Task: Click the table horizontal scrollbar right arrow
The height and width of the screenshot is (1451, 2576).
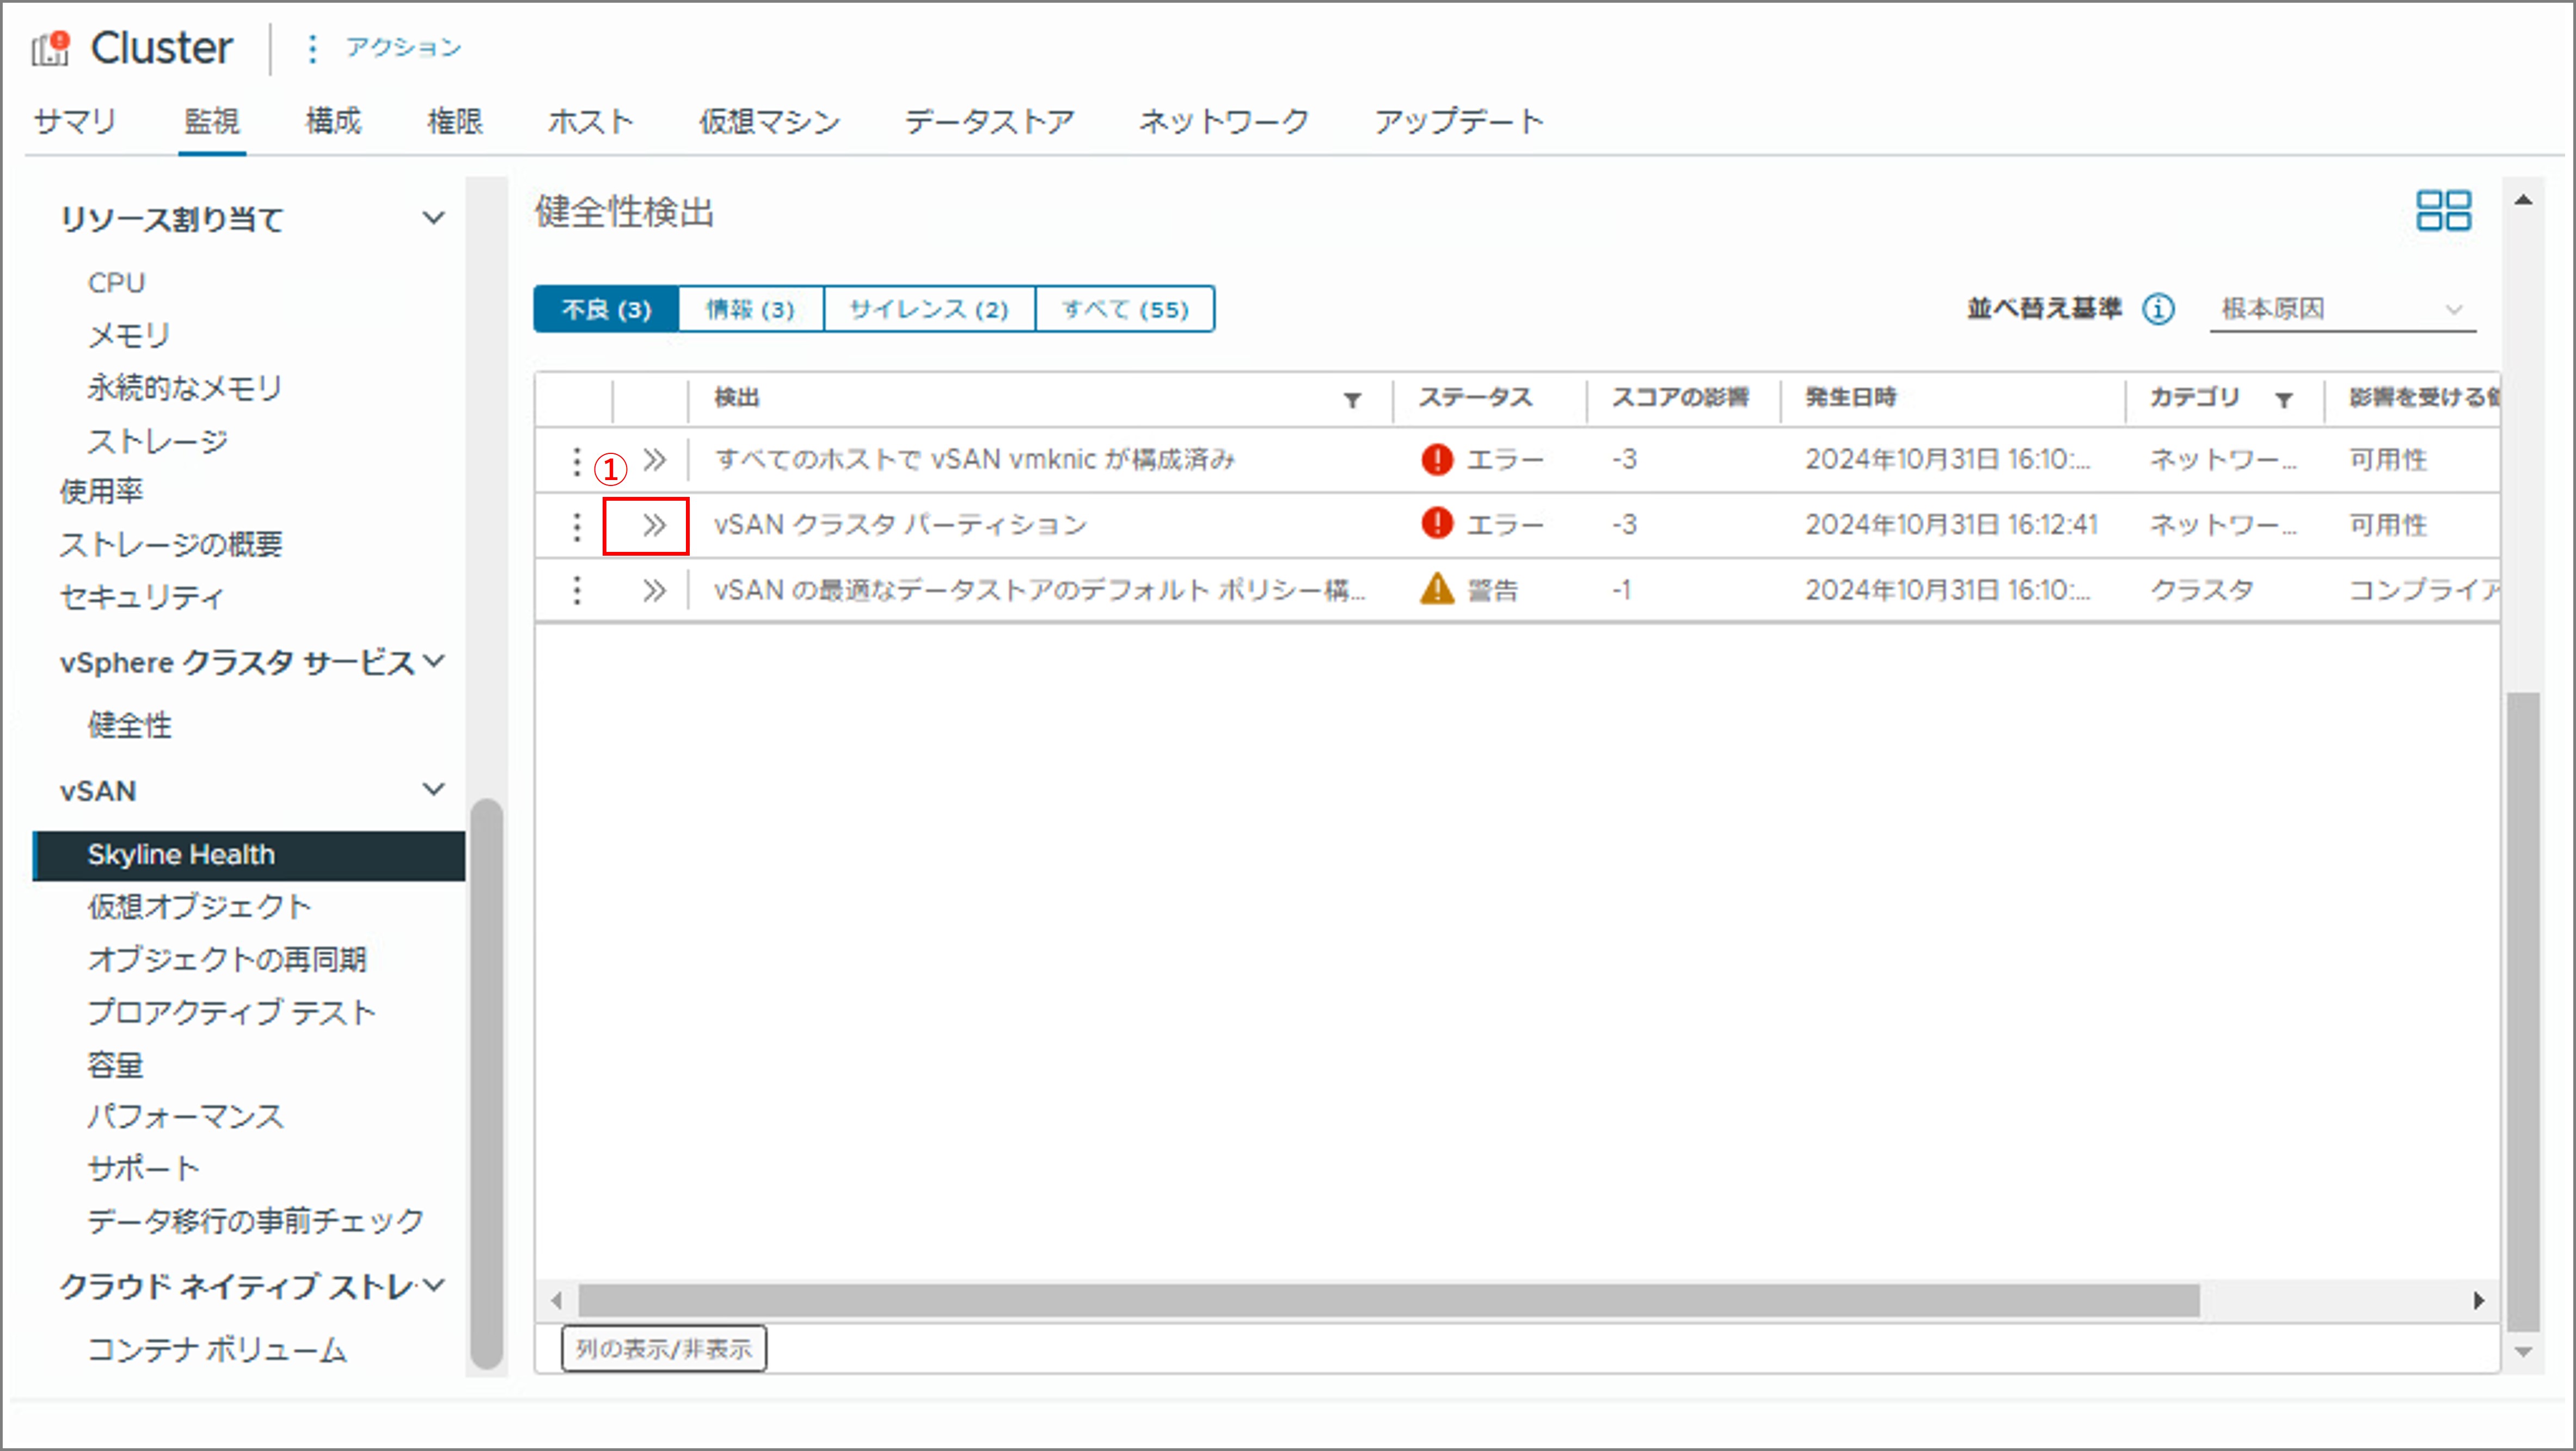Action: tap(2479, 1301)
